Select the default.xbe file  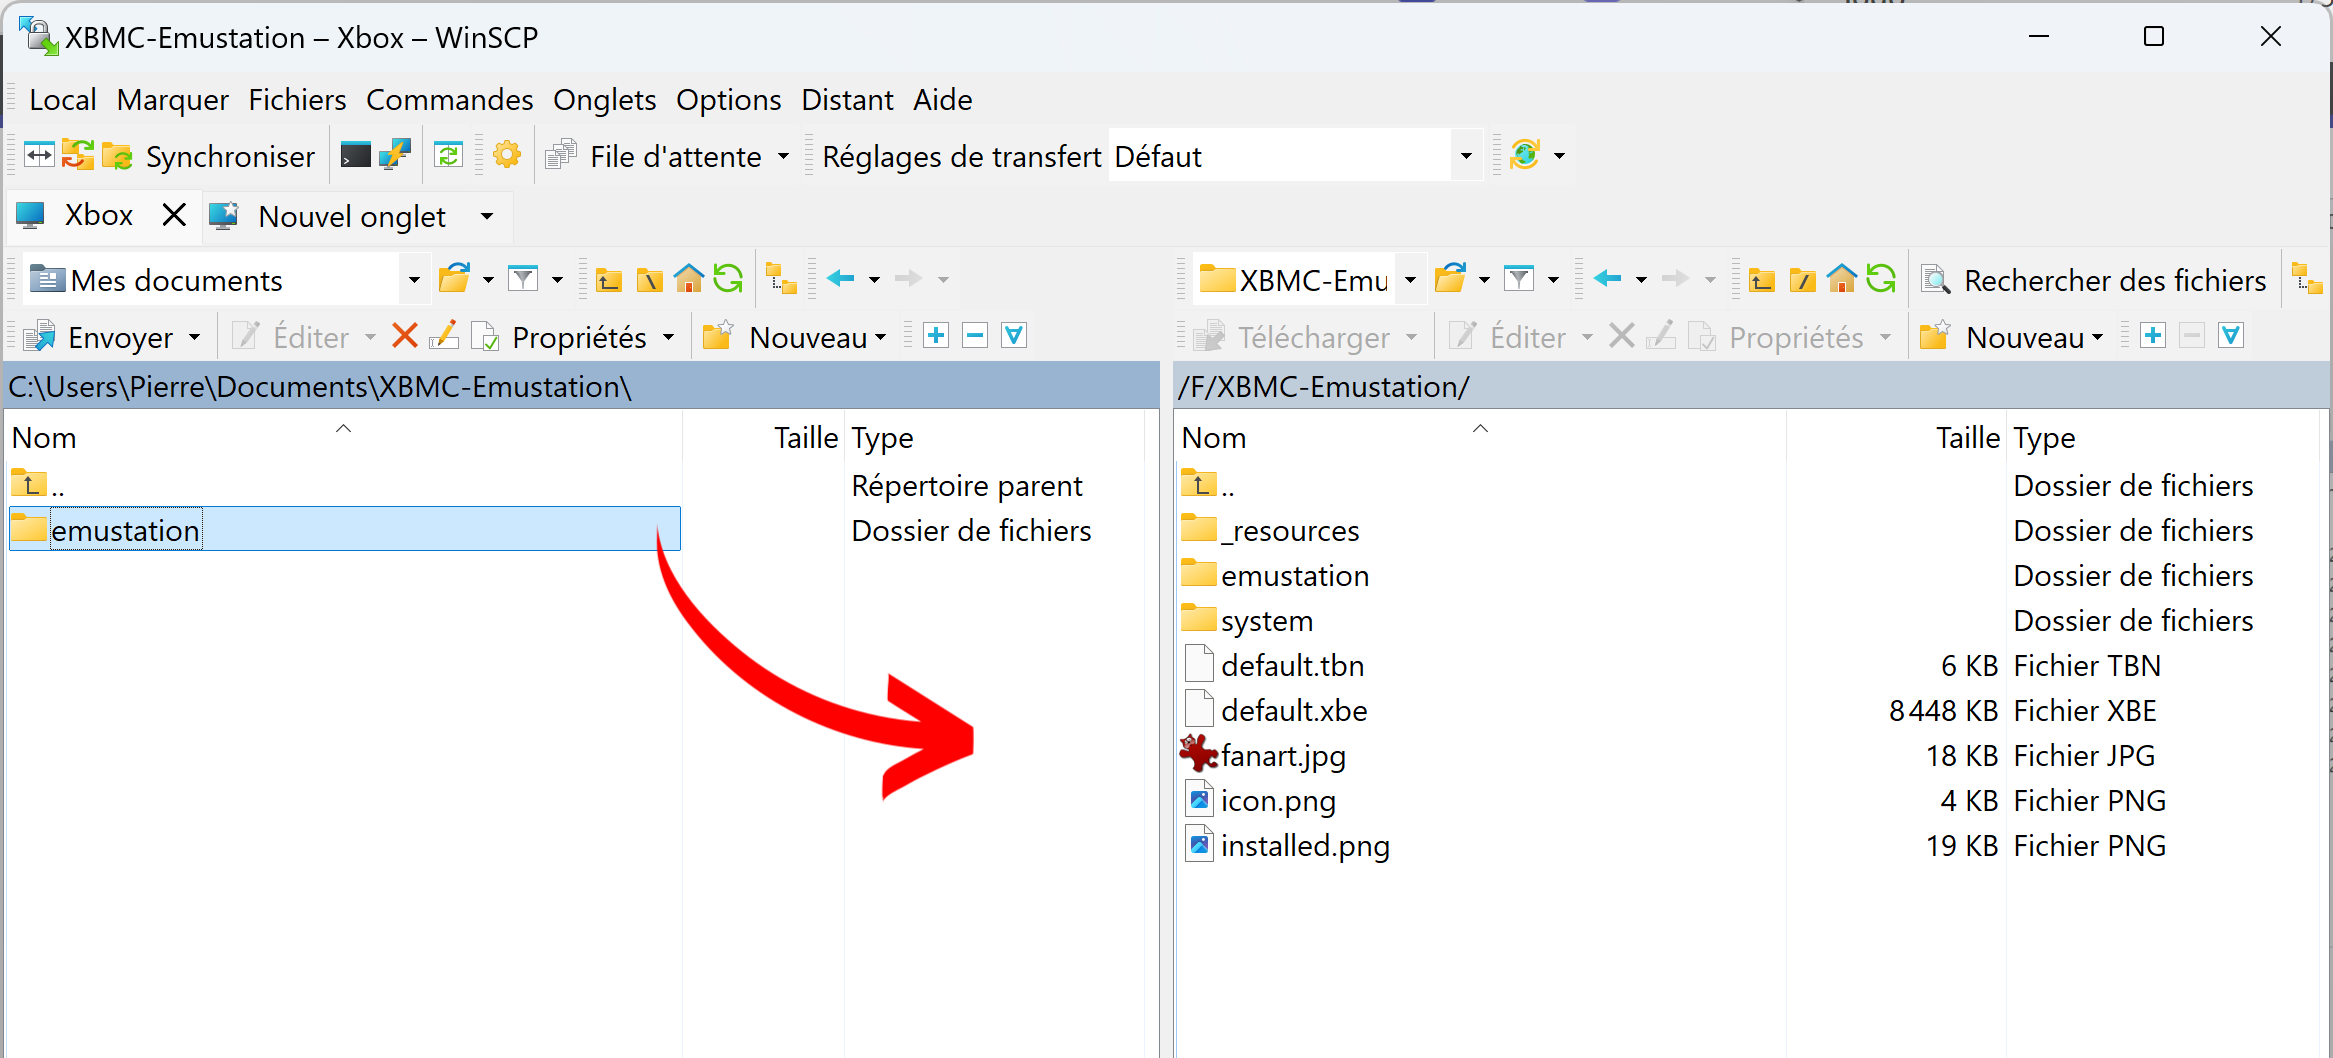pos(1274,709)
